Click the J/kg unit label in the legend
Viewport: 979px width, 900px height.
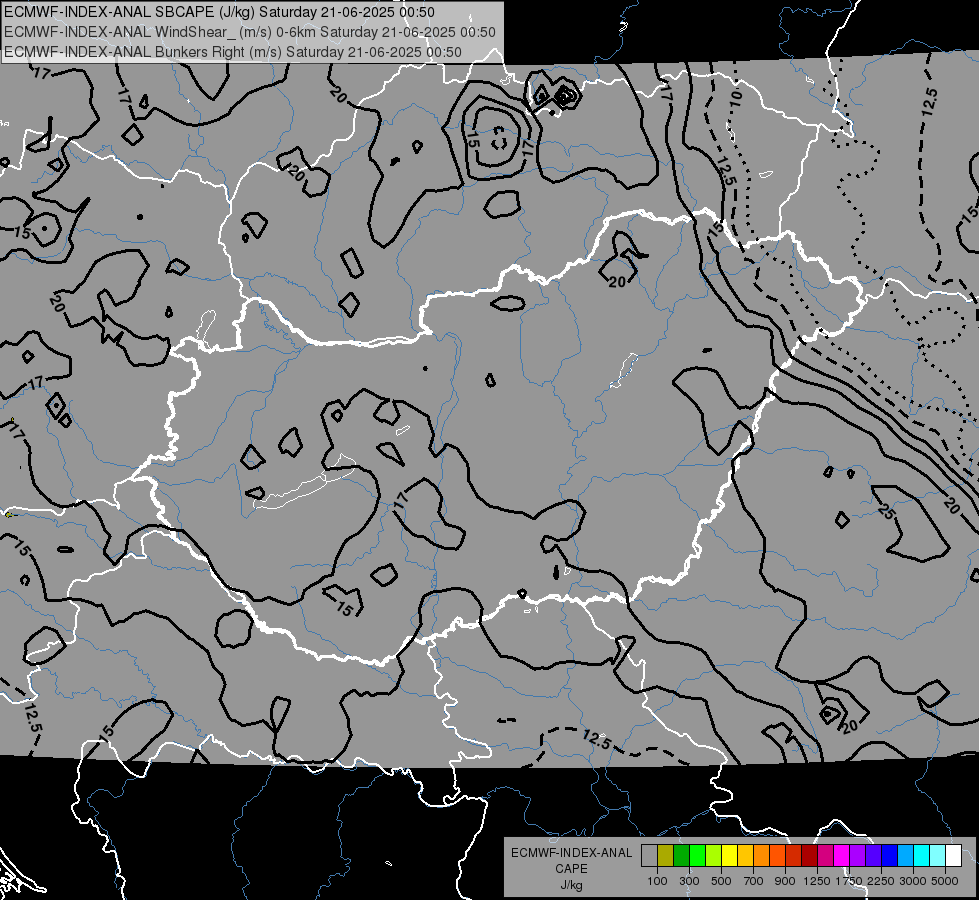pyautogui.click(x=571, y=884)
